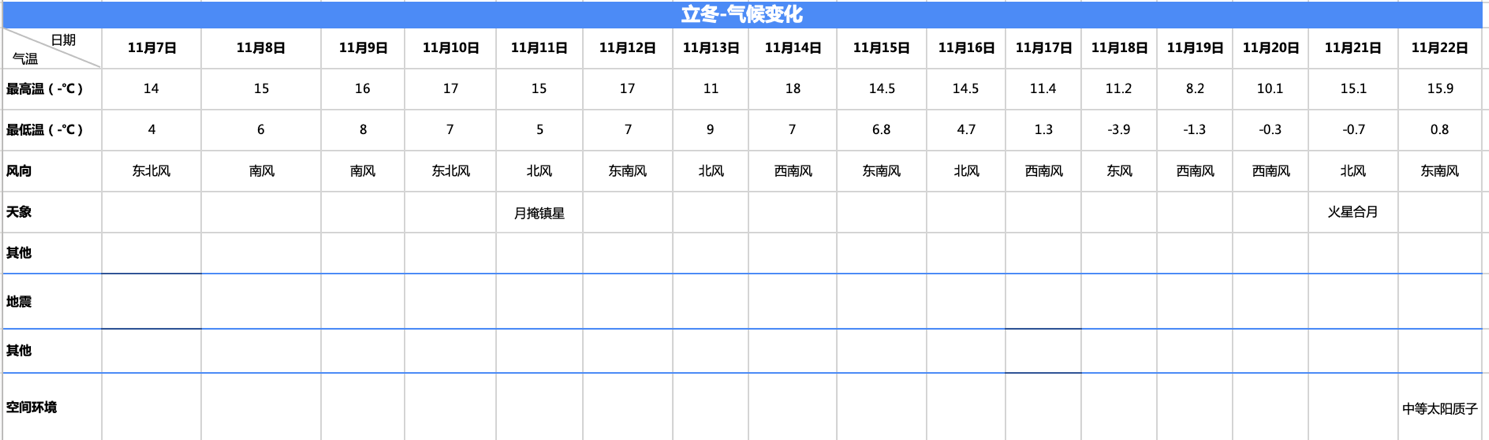Click the 火星合月 cell
This screenshot has height=440, width=1489.
tap(1353, 212)
